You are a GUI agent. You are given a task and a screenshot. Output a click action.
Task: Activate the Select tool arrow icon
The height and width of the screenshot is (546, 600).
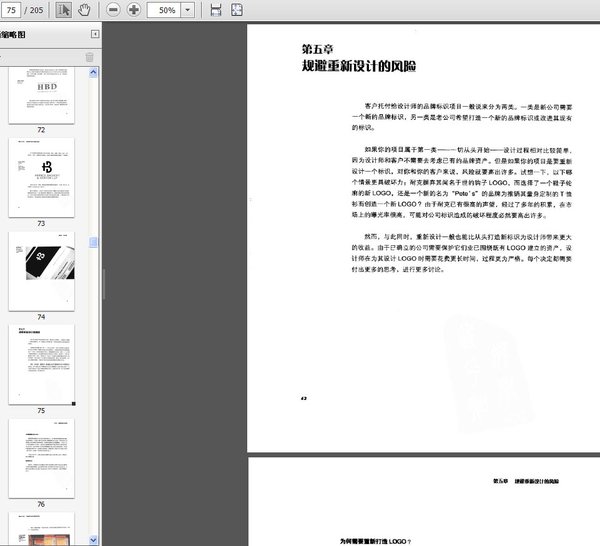[64, 10]
